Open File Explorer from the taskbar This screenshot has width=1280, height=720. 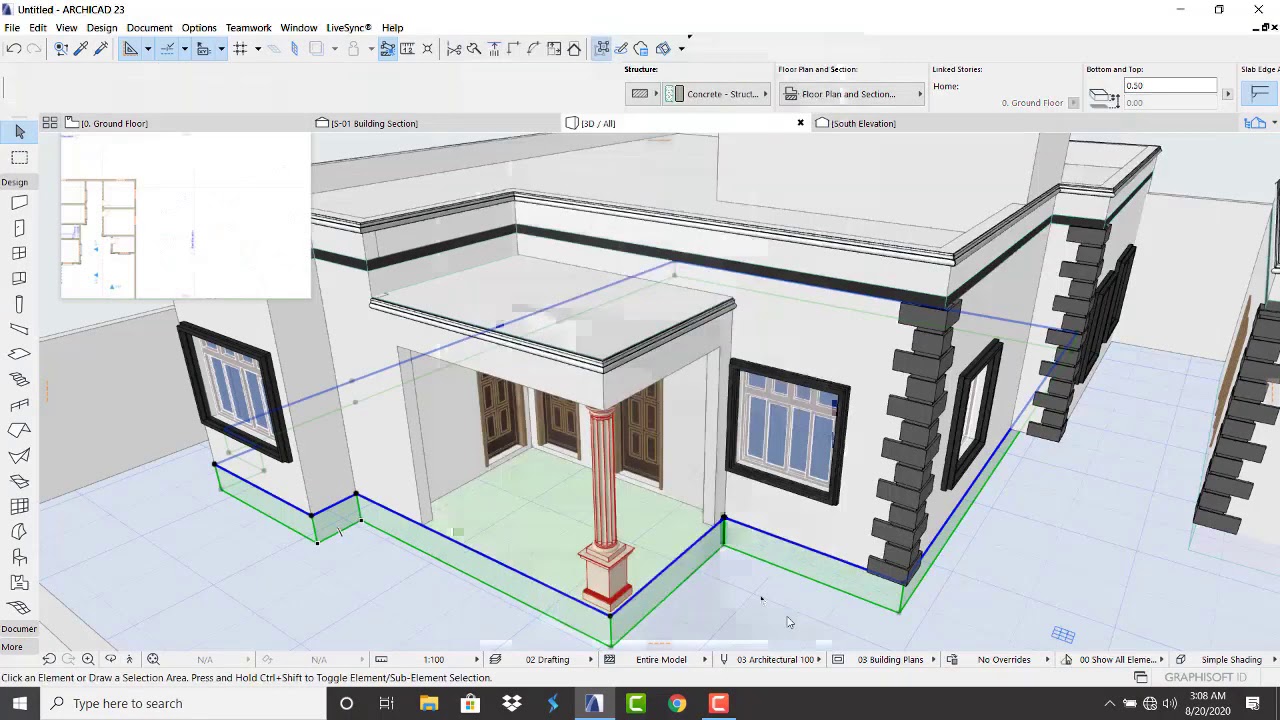(x=429, y=703)
